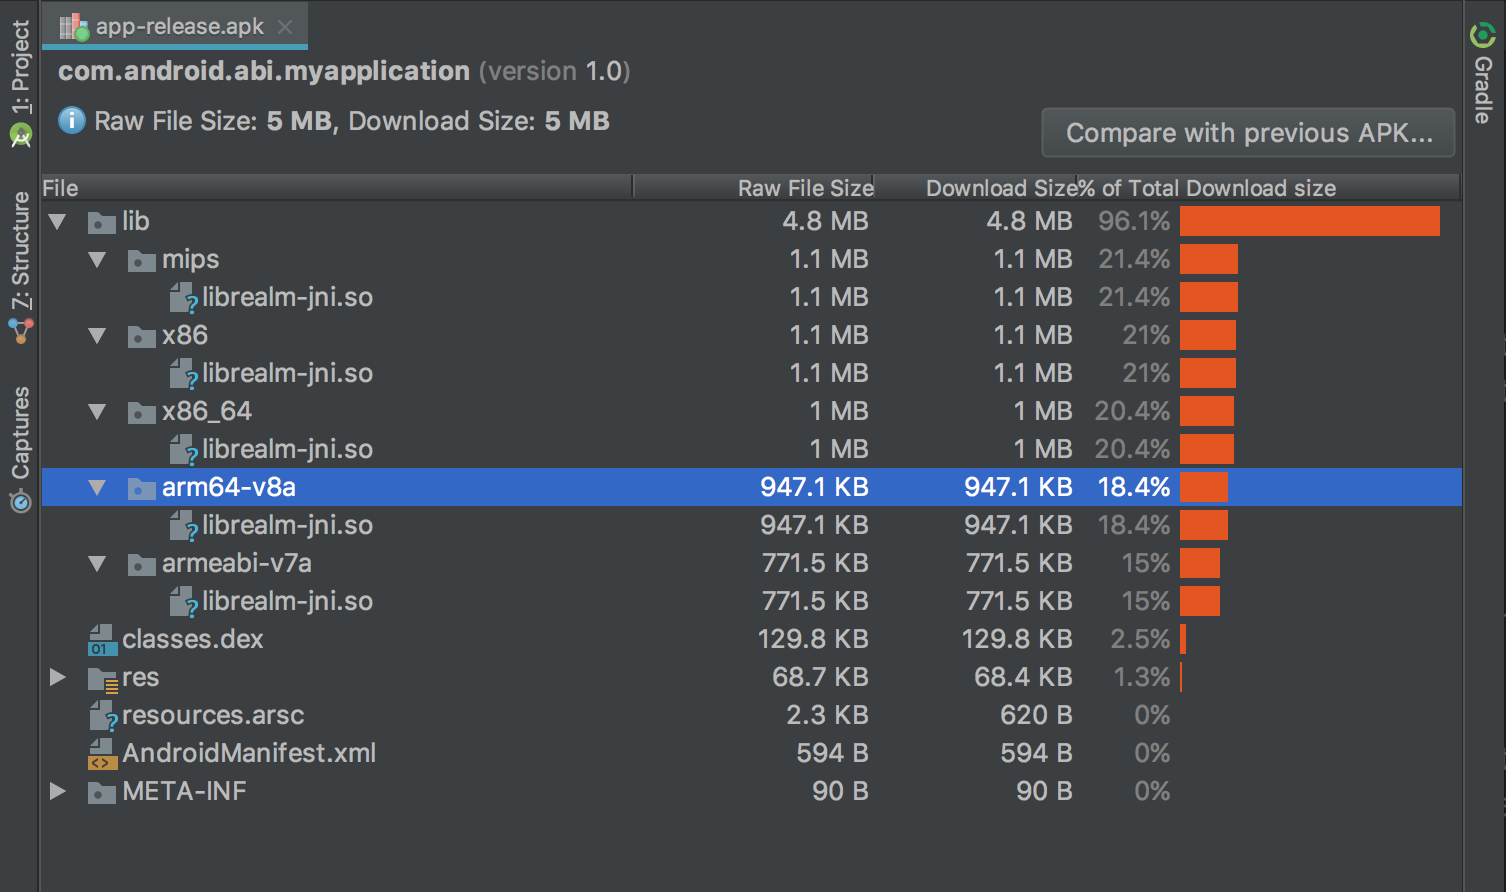Click the Raw File Size column header
Screen dimensions: 1506x892
754,188
